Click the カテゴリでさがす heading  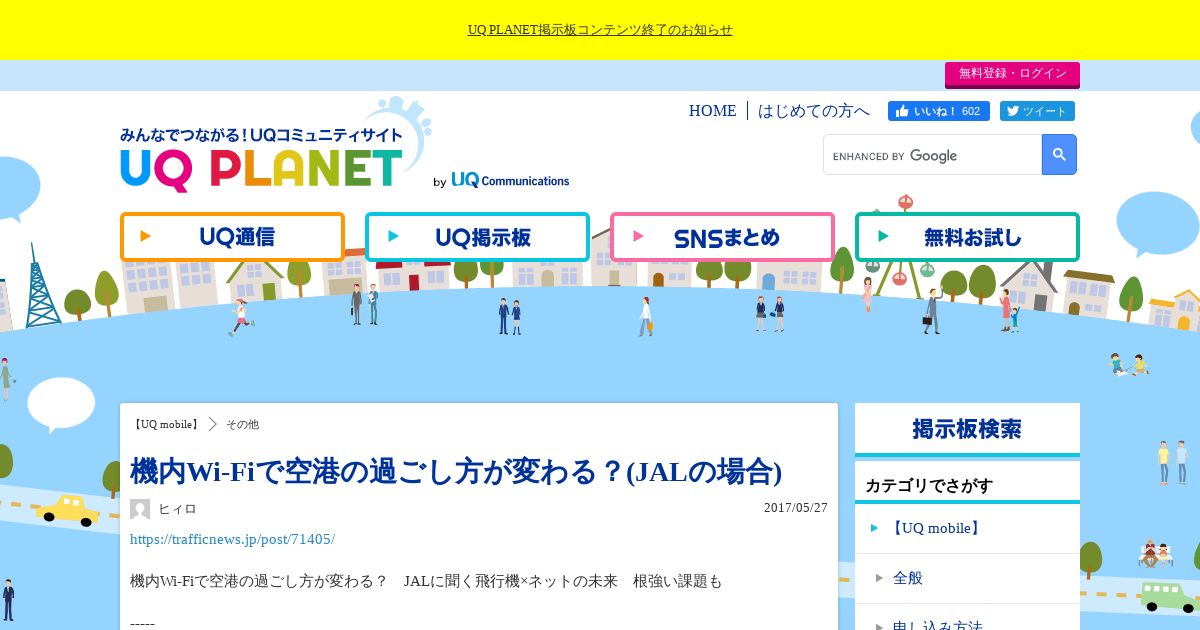coord(929,486)
